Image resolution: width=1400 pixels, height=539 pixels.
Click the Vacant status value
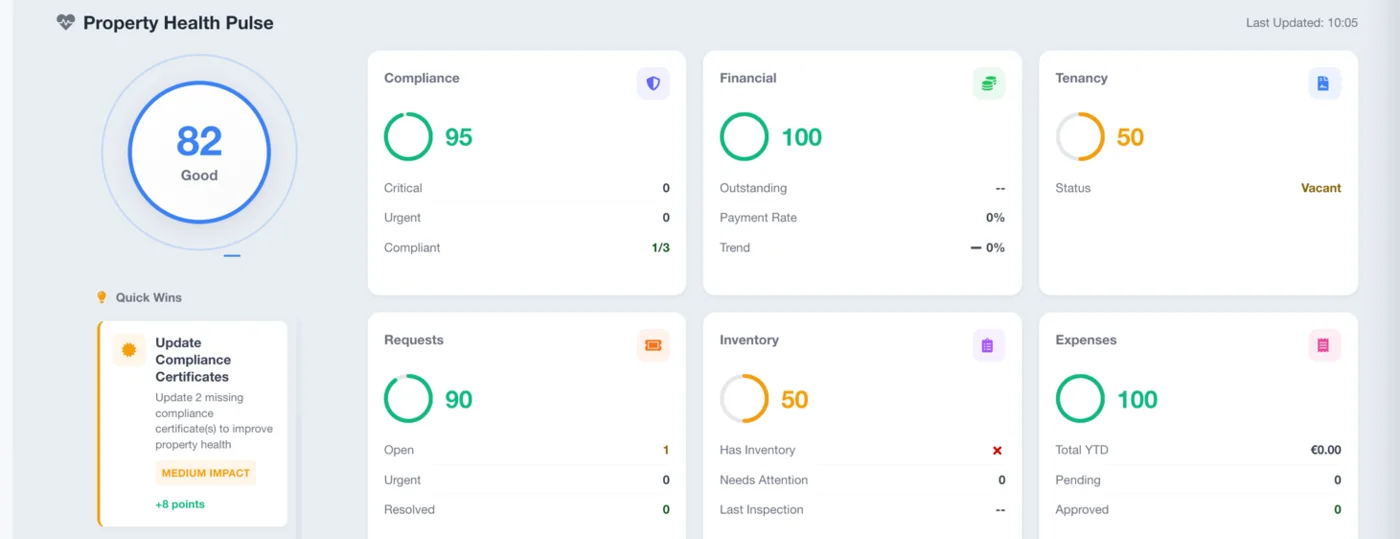click(x=1321, y=188)
